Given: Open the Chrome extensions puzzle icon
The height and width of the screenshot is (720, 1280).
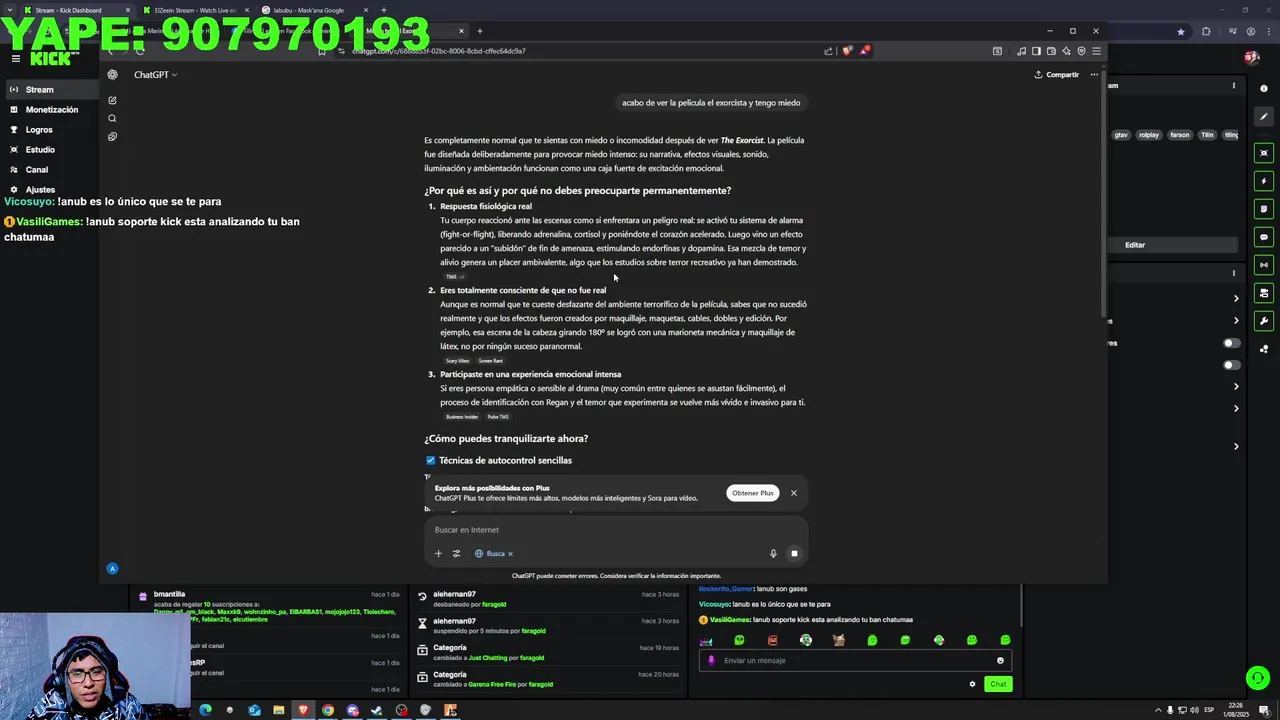Looking at the screenshot, I should pos(1206,31).
